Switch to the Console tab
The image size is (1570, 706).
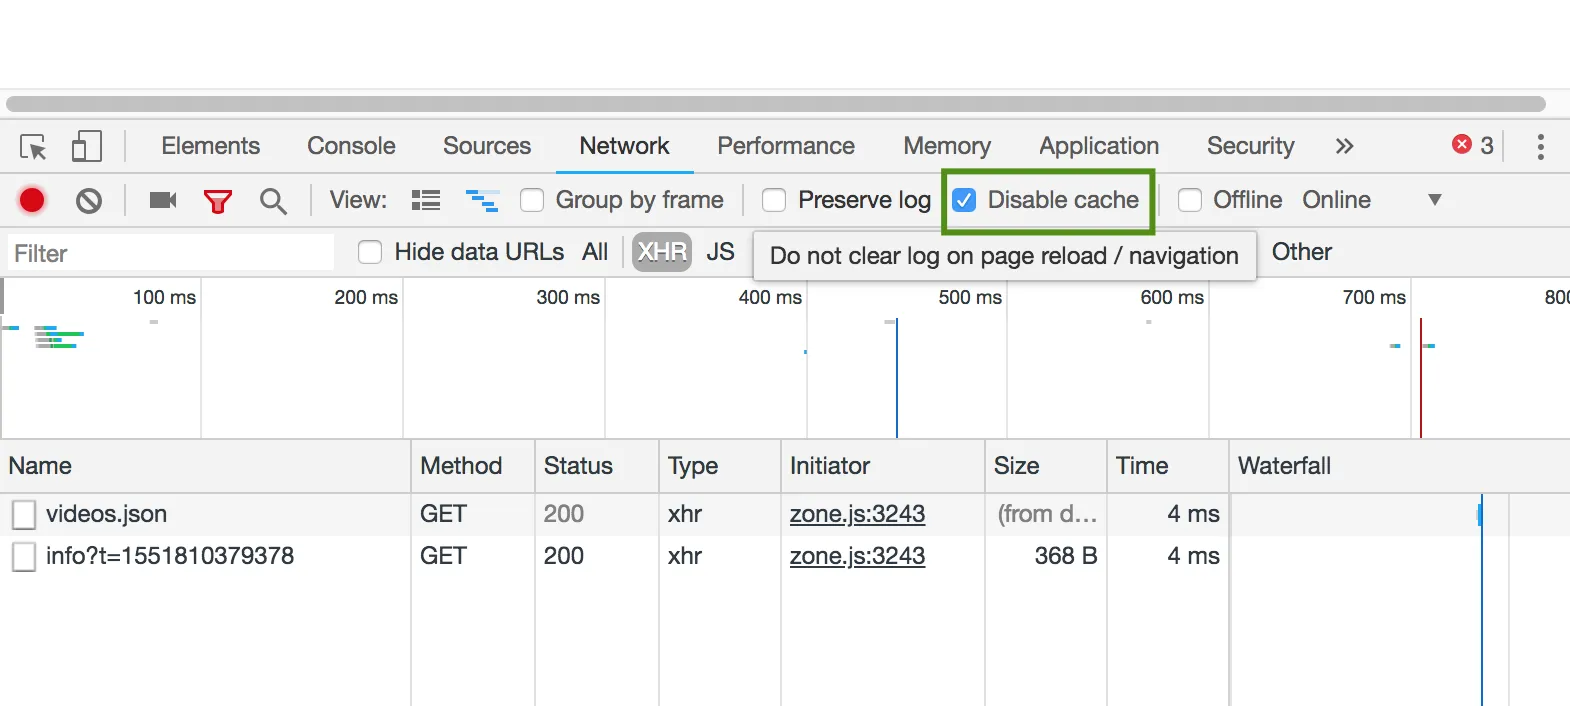click(351, 146)
